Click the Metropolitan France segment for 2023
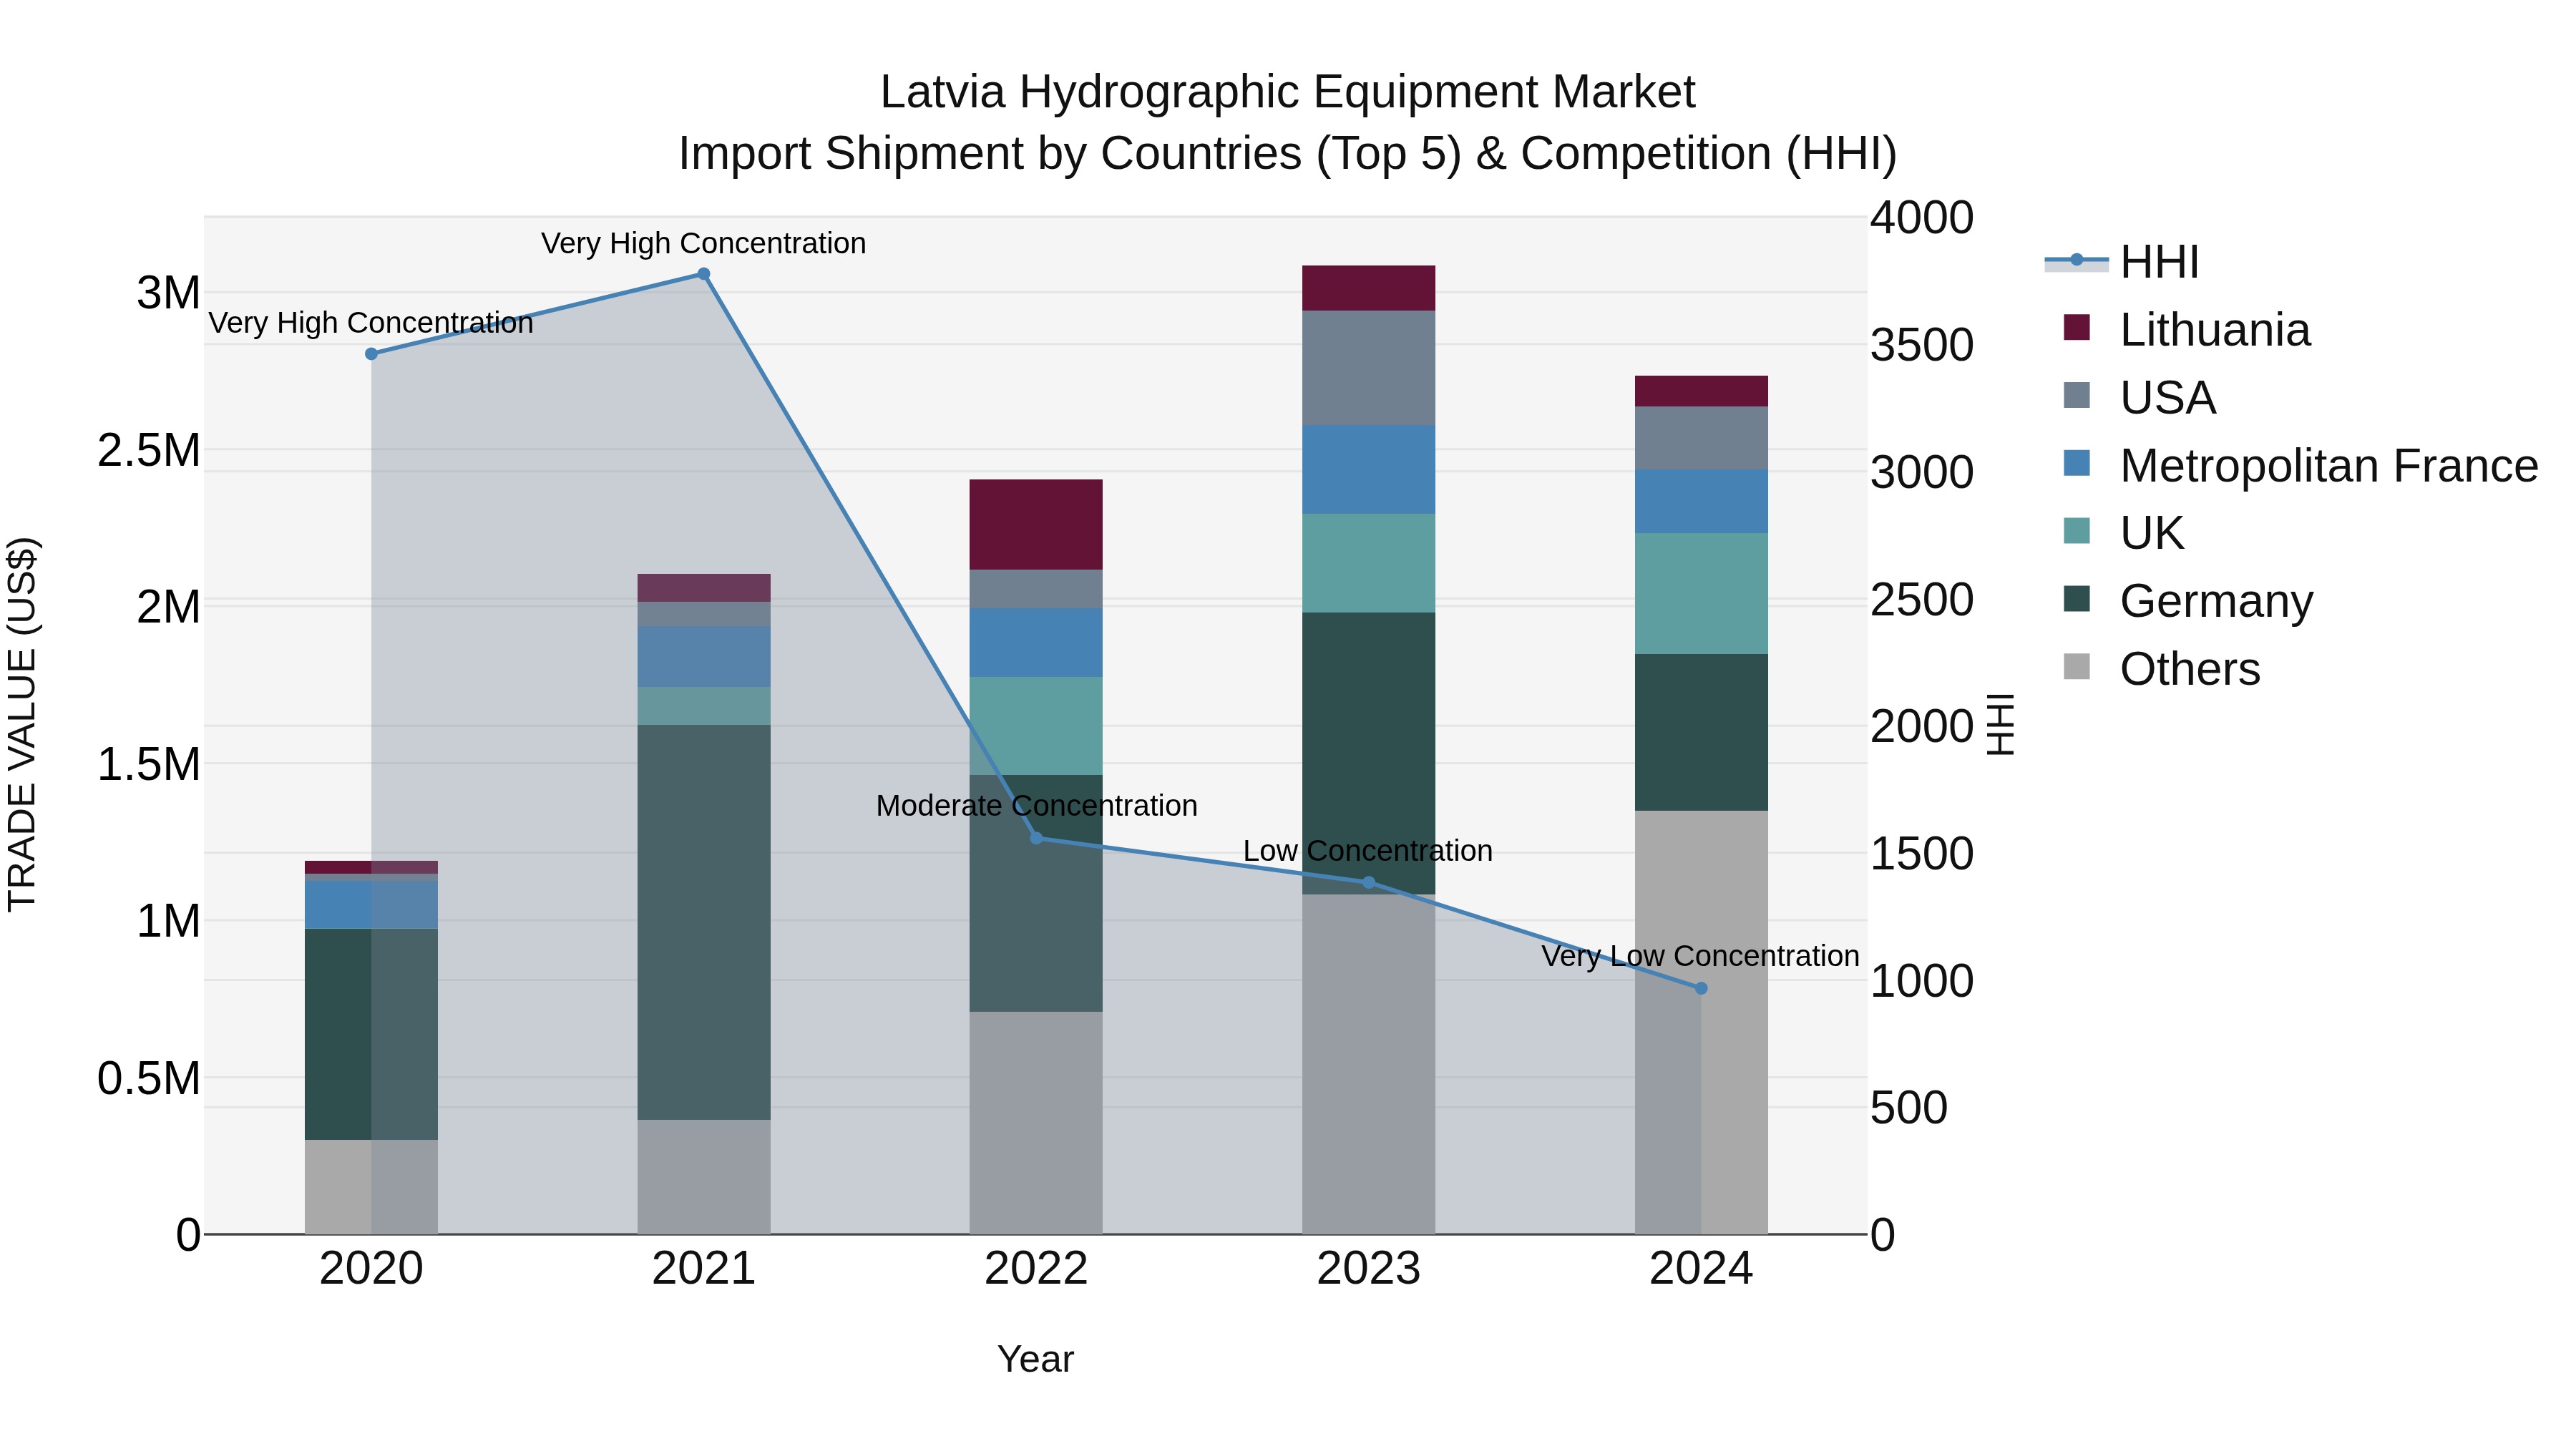The height and width of the screenshot is (1449, 2576). 1369,470
